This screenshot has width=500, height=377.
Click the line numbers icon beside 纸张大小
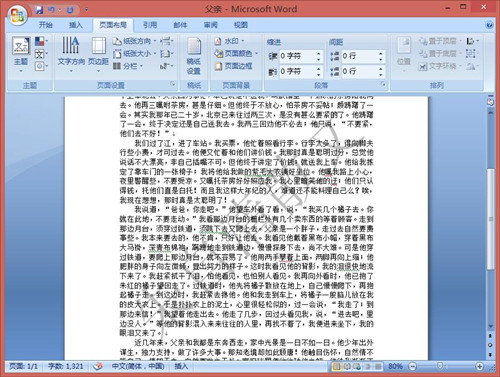point(166,53)
